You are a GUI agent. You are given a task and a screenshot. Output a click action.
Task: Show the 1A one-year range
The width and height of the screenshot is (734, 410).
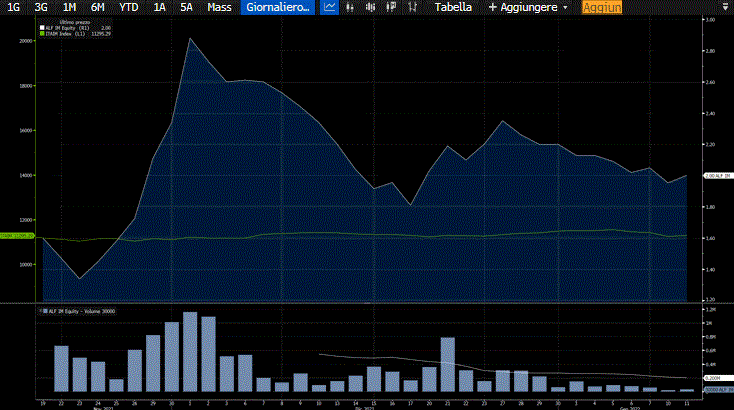click(x=160, y=7)
